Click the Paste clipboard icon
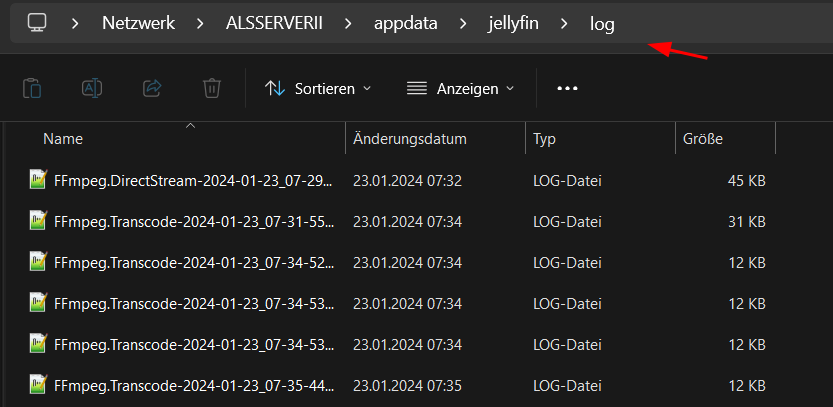The width and height of the screenshot is (833, 407). click(32, 88)
